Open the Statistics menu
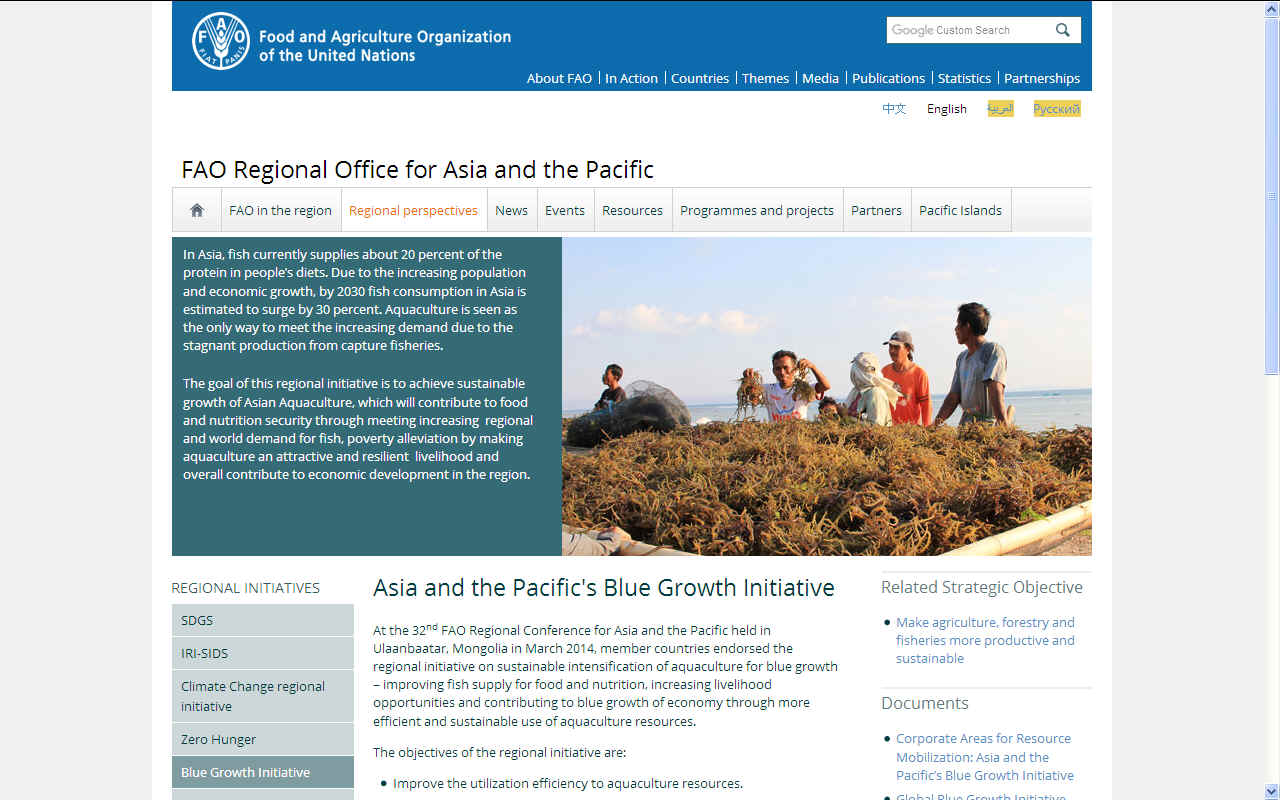This screenshot has width=1280, height=800. pos(964,78)
